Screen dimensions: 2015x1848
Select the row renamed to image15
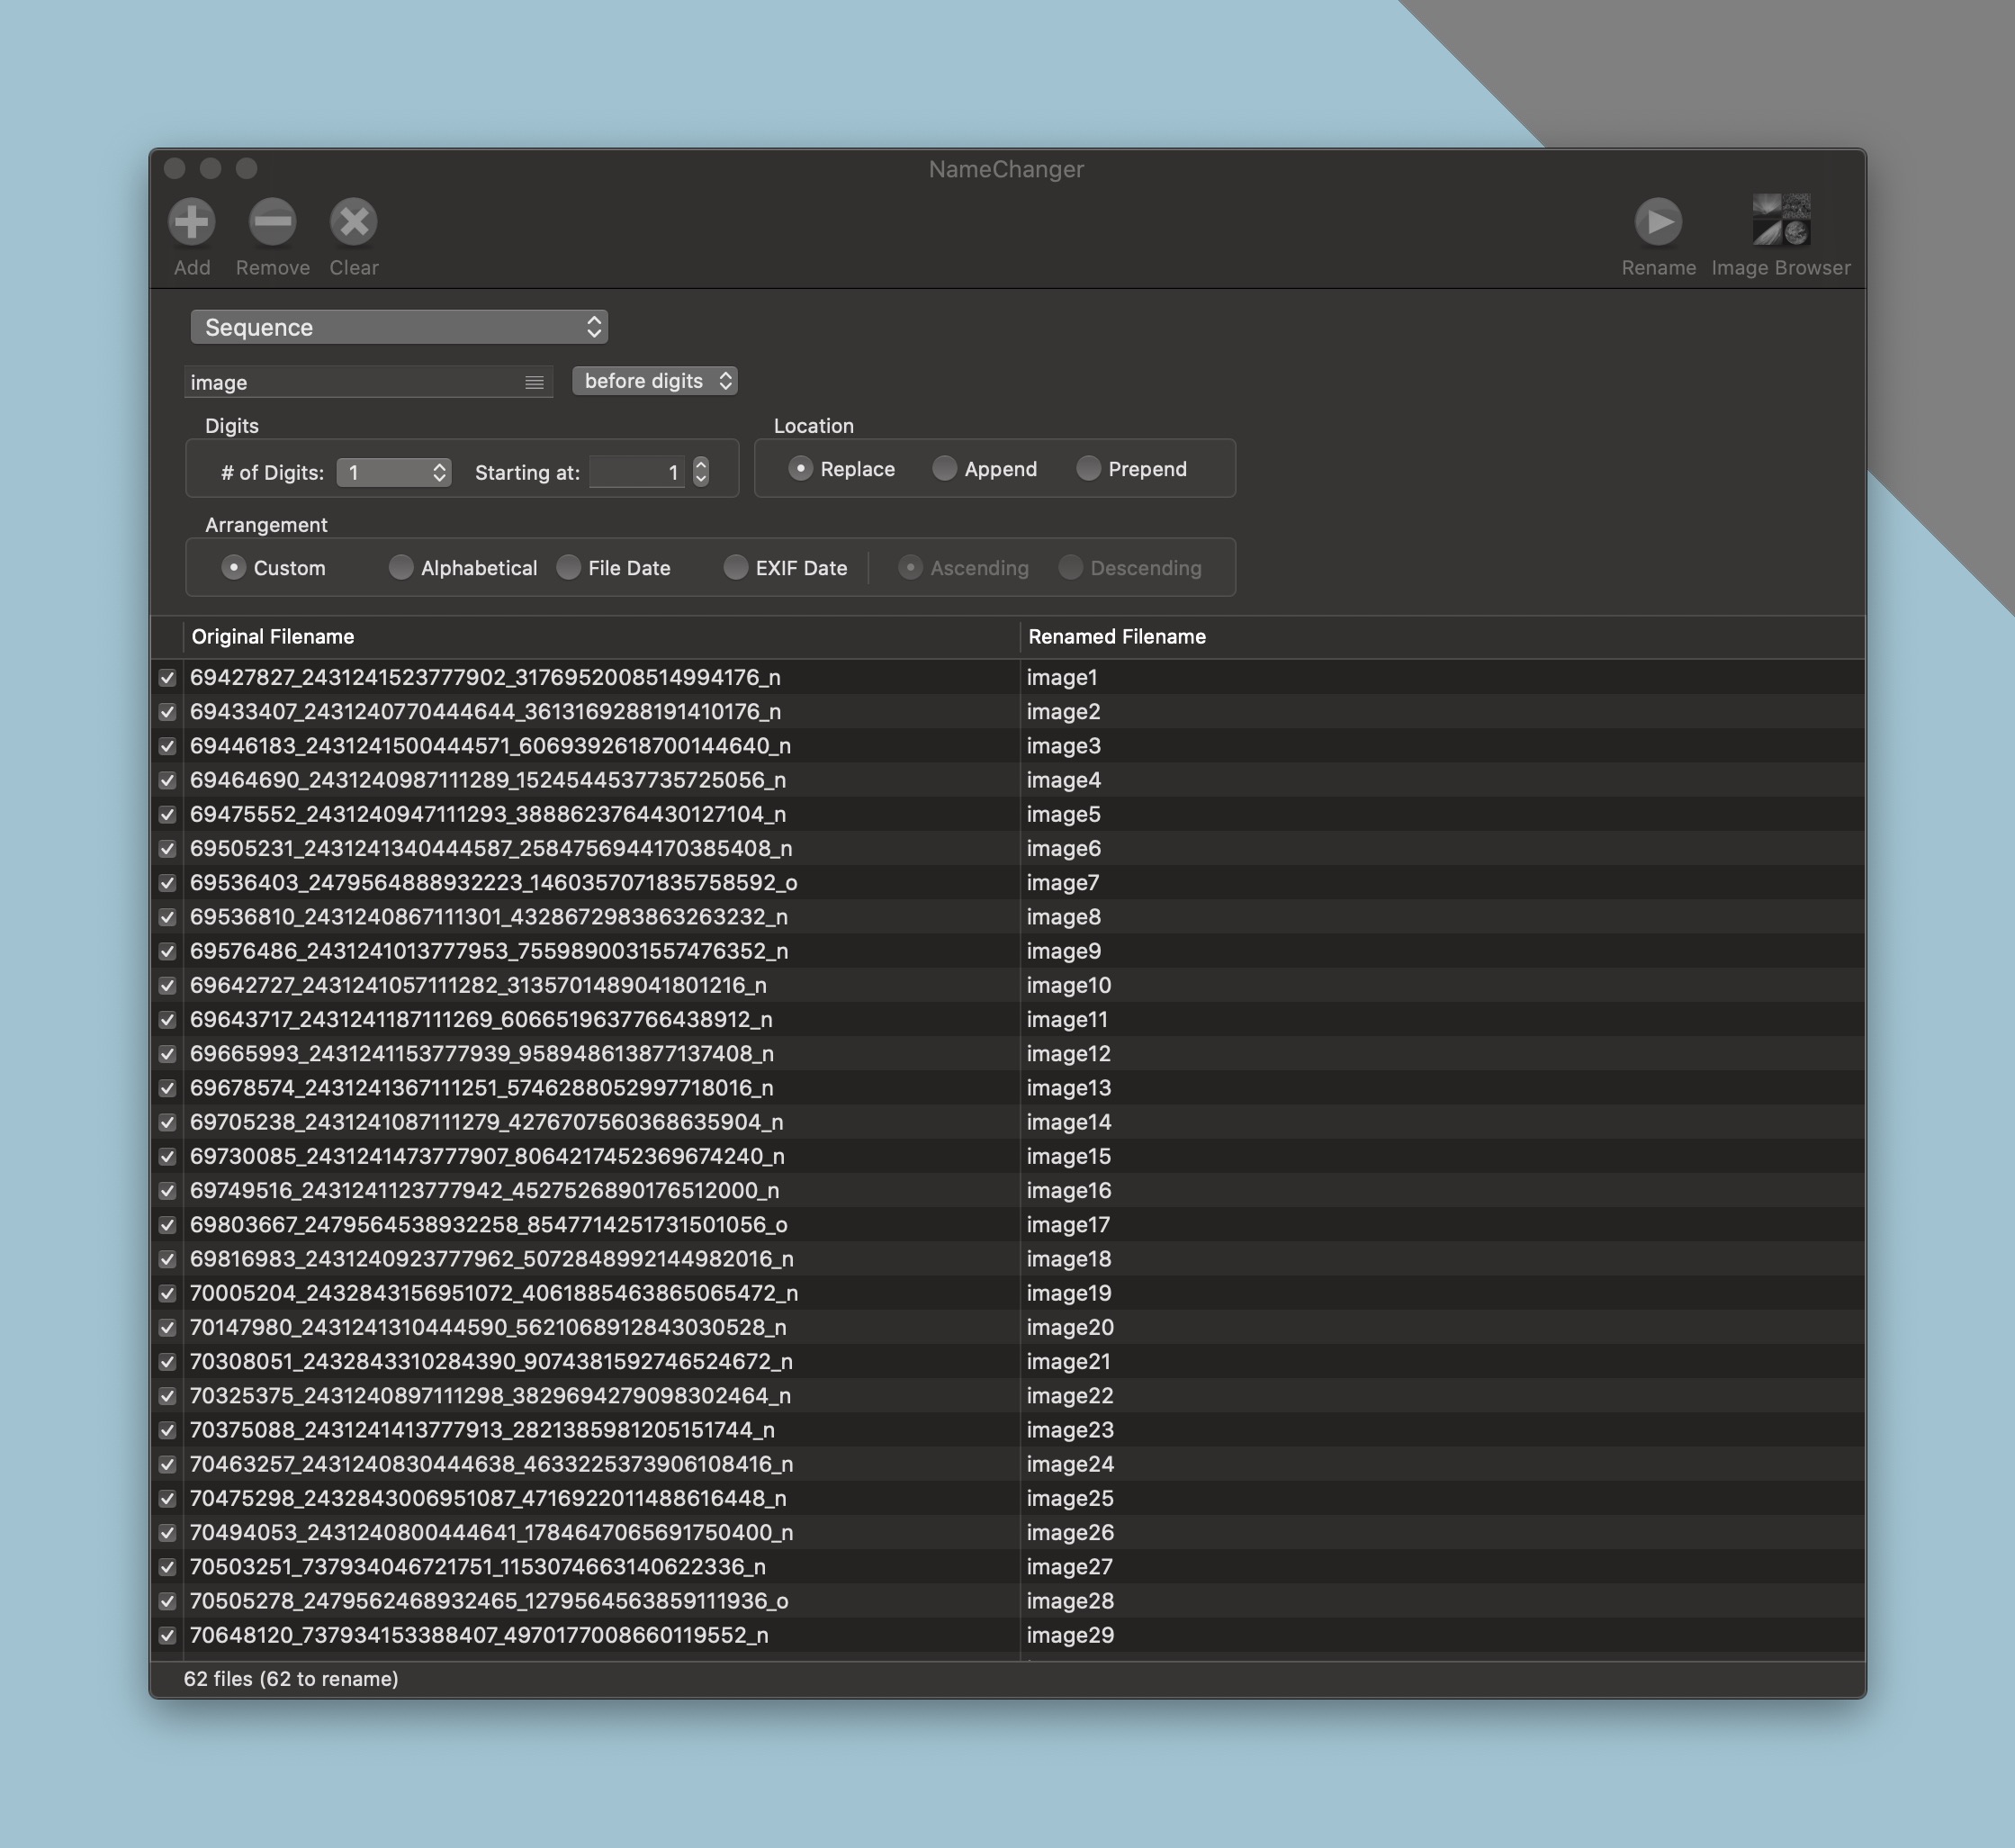(1068, 1156)
